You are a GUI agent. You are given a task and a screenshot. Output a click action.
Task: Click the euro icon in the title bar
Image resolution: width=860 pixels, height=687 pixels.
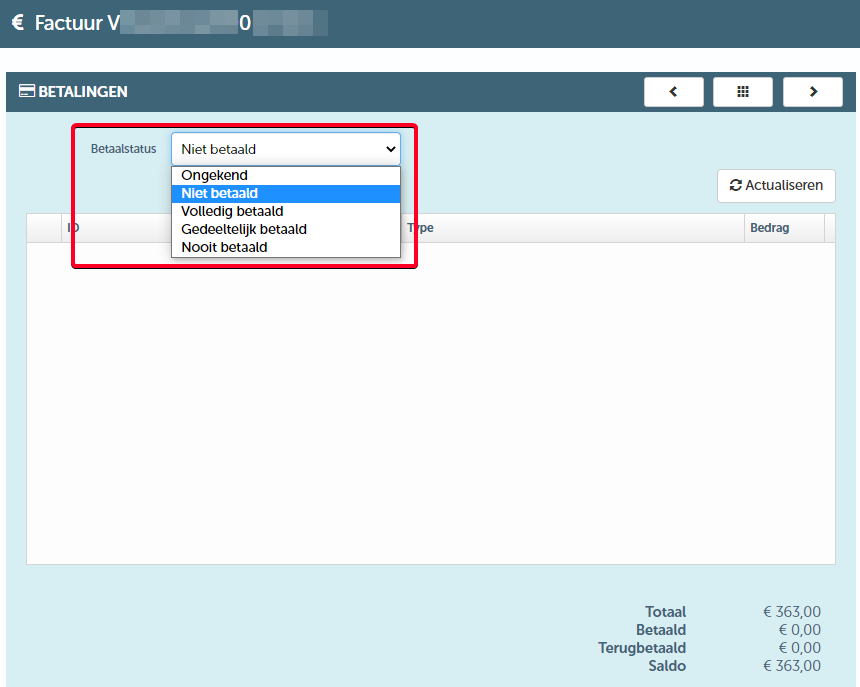tap(18, 22)
